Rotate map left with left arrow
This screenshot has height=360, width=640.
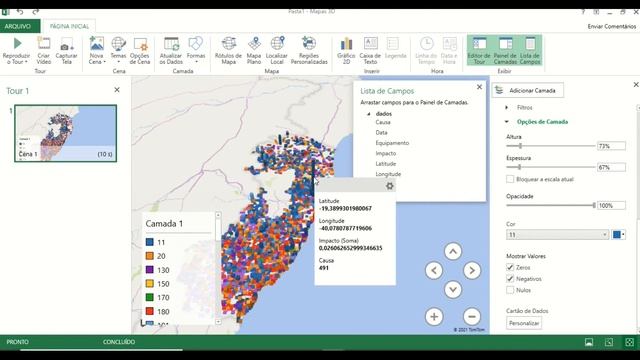click(x=434, y=270)
